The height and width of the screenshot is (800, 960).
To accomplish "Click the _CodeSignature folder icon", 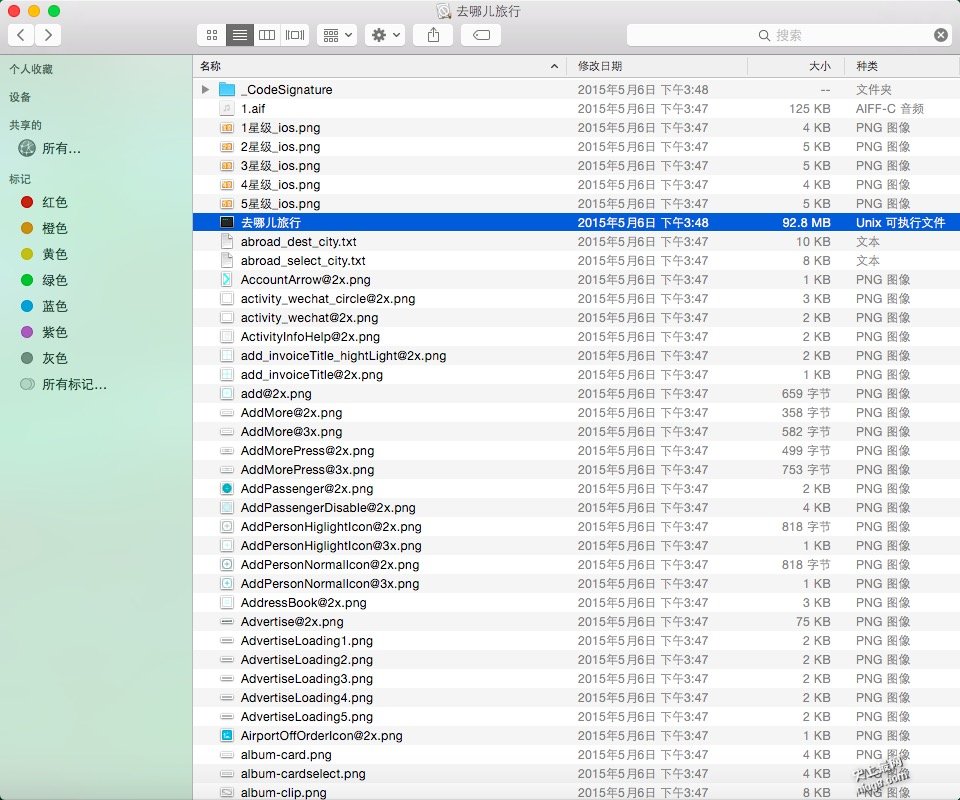I will click(x=227, y=89).
